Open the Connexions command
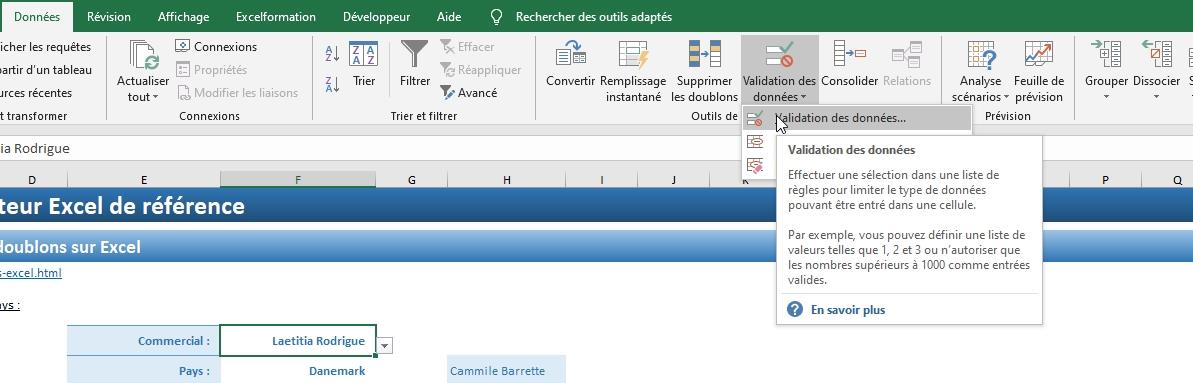 216,46
